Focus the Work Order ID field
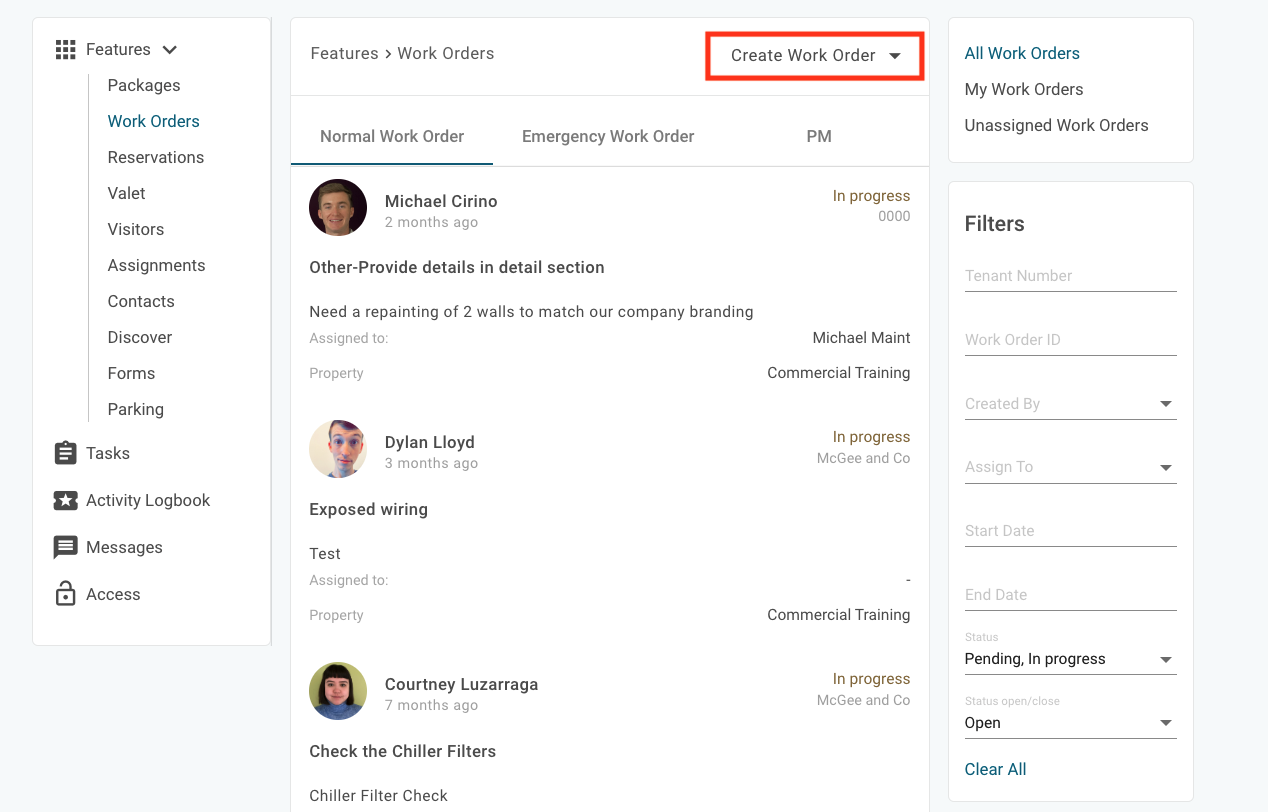The image size is (1268, 812). click(x=1070, y=340)
